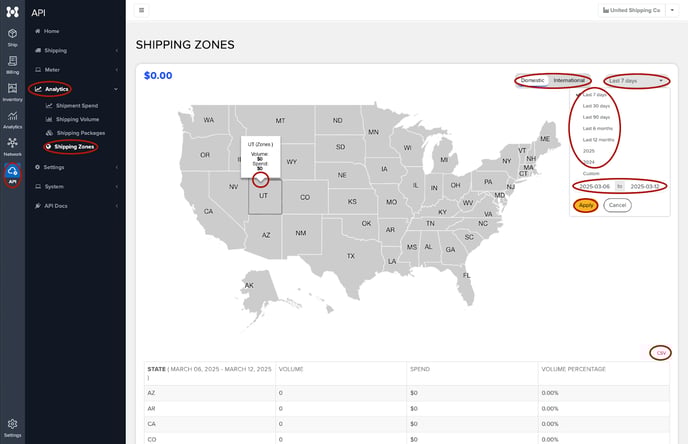Click the start date field 2025-03-06
The height and width of the screenshot is (444, 688).
(594, 186)
